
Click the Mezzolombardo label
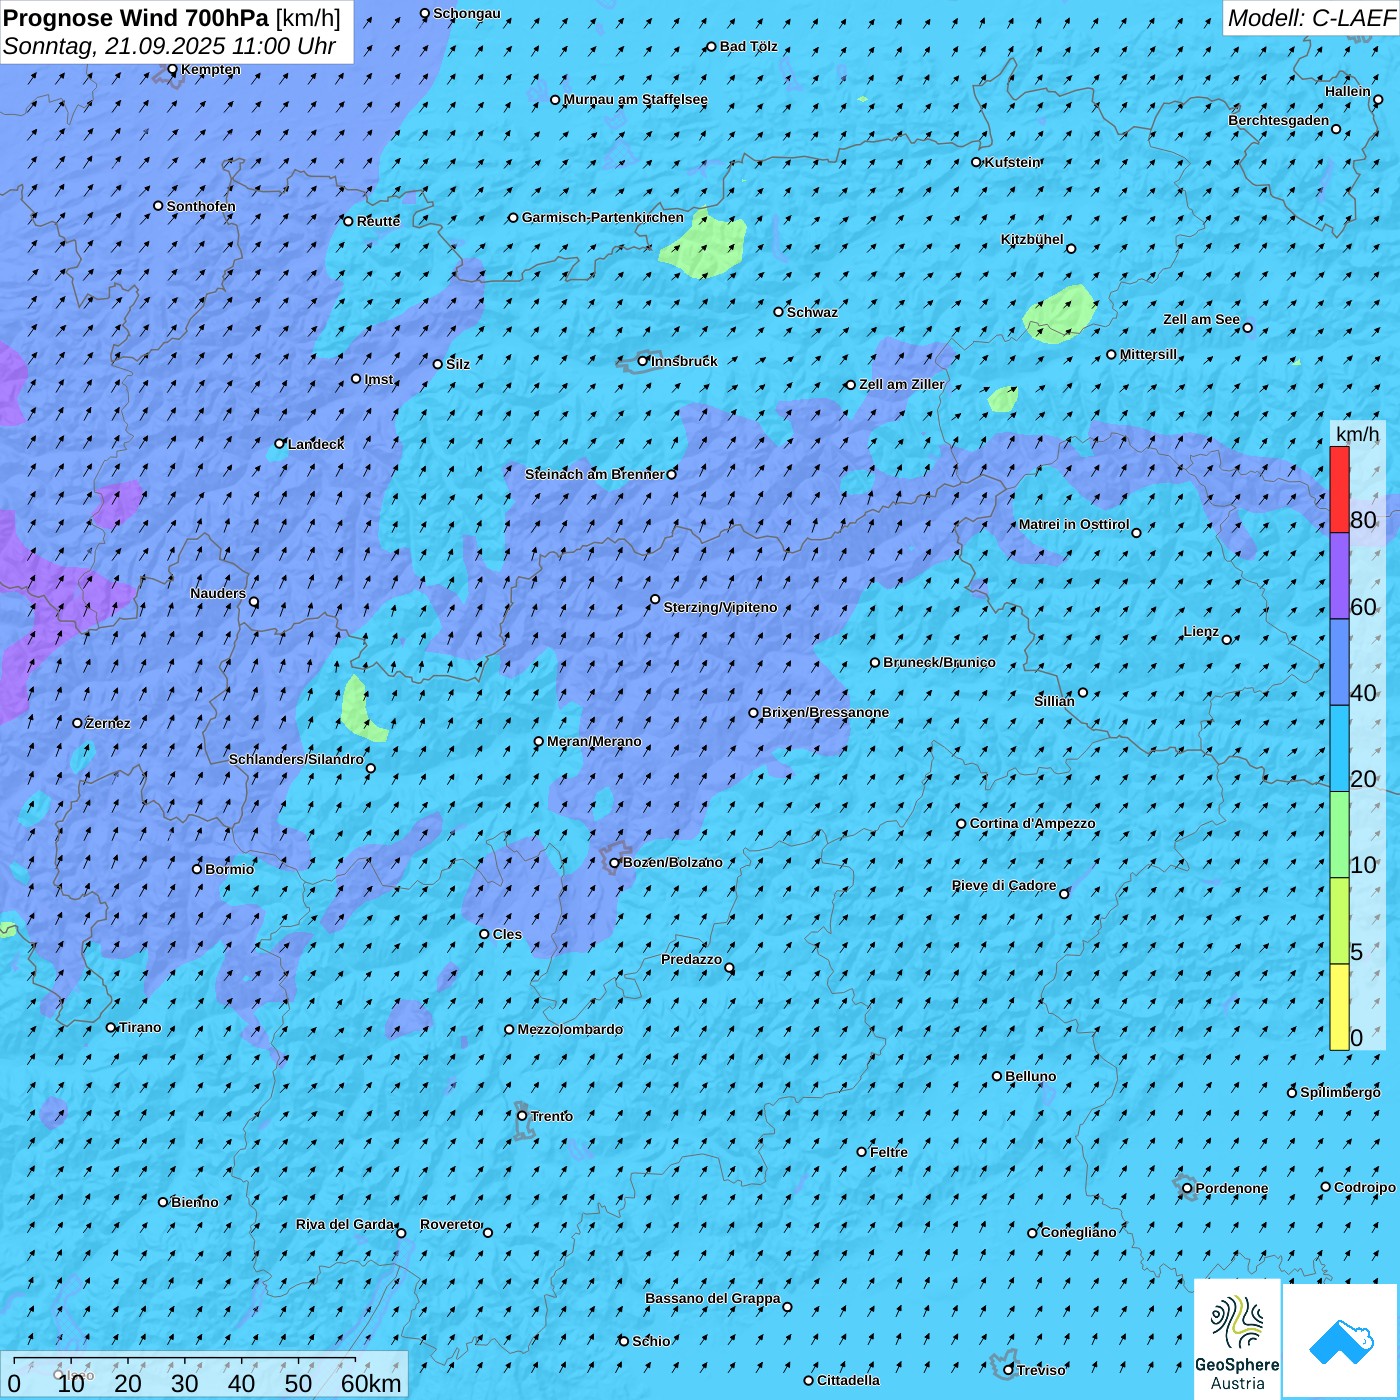[x=570, y=1030]
